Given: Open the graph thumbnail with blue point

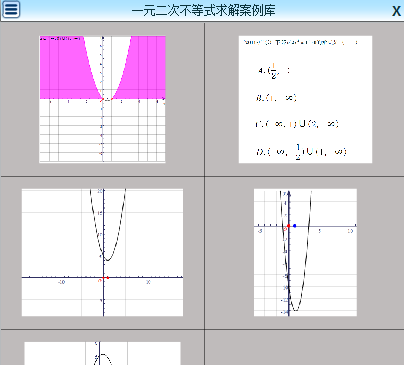Looking at the screenshot, I should (x=305, y=252).
